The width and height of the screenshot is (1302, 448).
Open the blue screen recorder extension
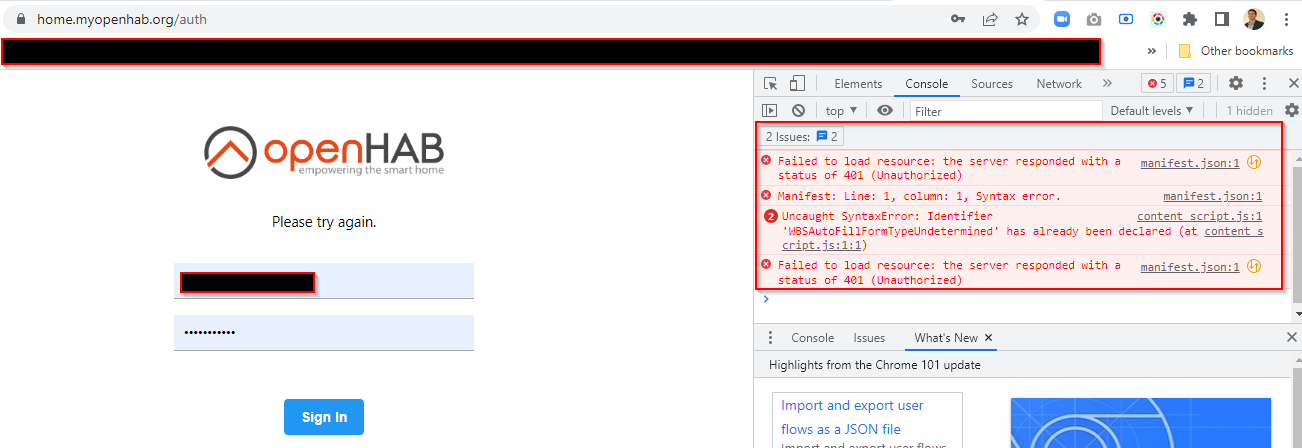pyautogui.click(x=1126, y=19)
